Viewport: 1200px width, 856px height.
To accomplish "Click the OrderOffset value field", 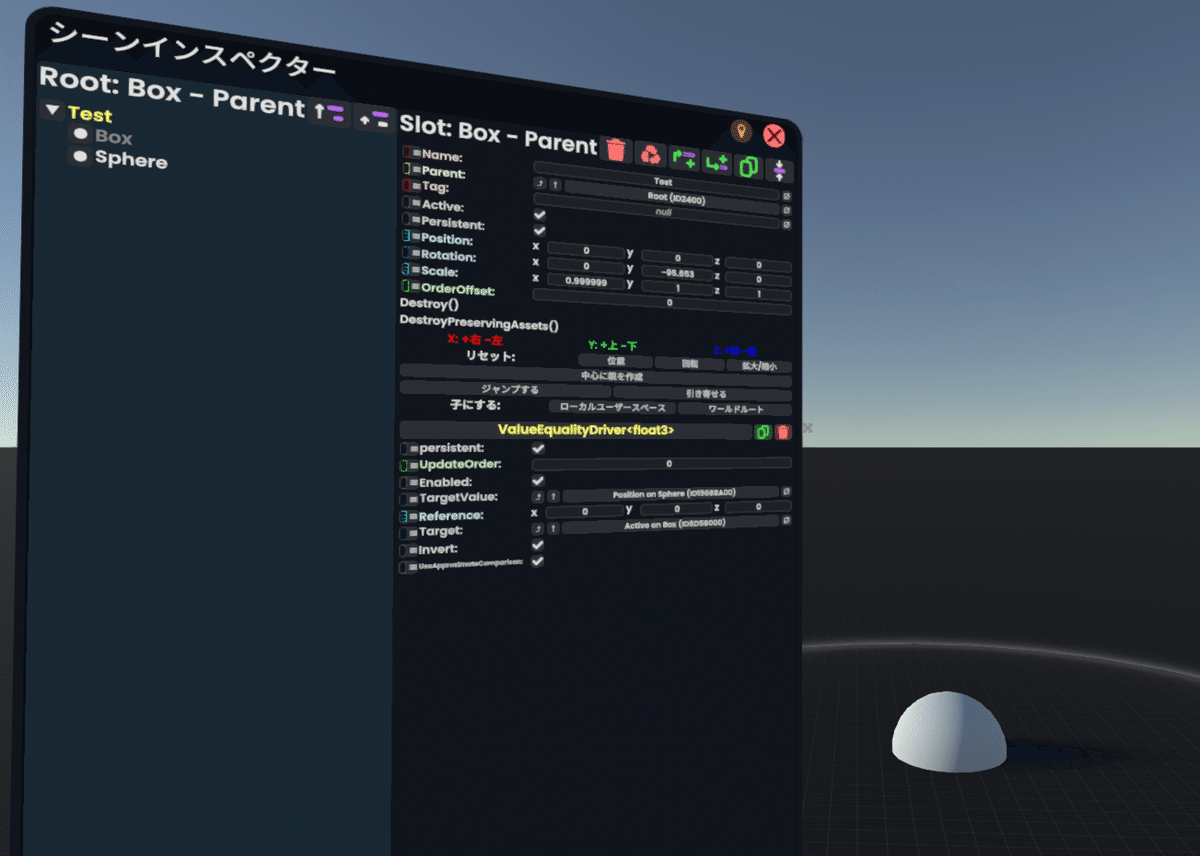I will click(x=662, y=302).
